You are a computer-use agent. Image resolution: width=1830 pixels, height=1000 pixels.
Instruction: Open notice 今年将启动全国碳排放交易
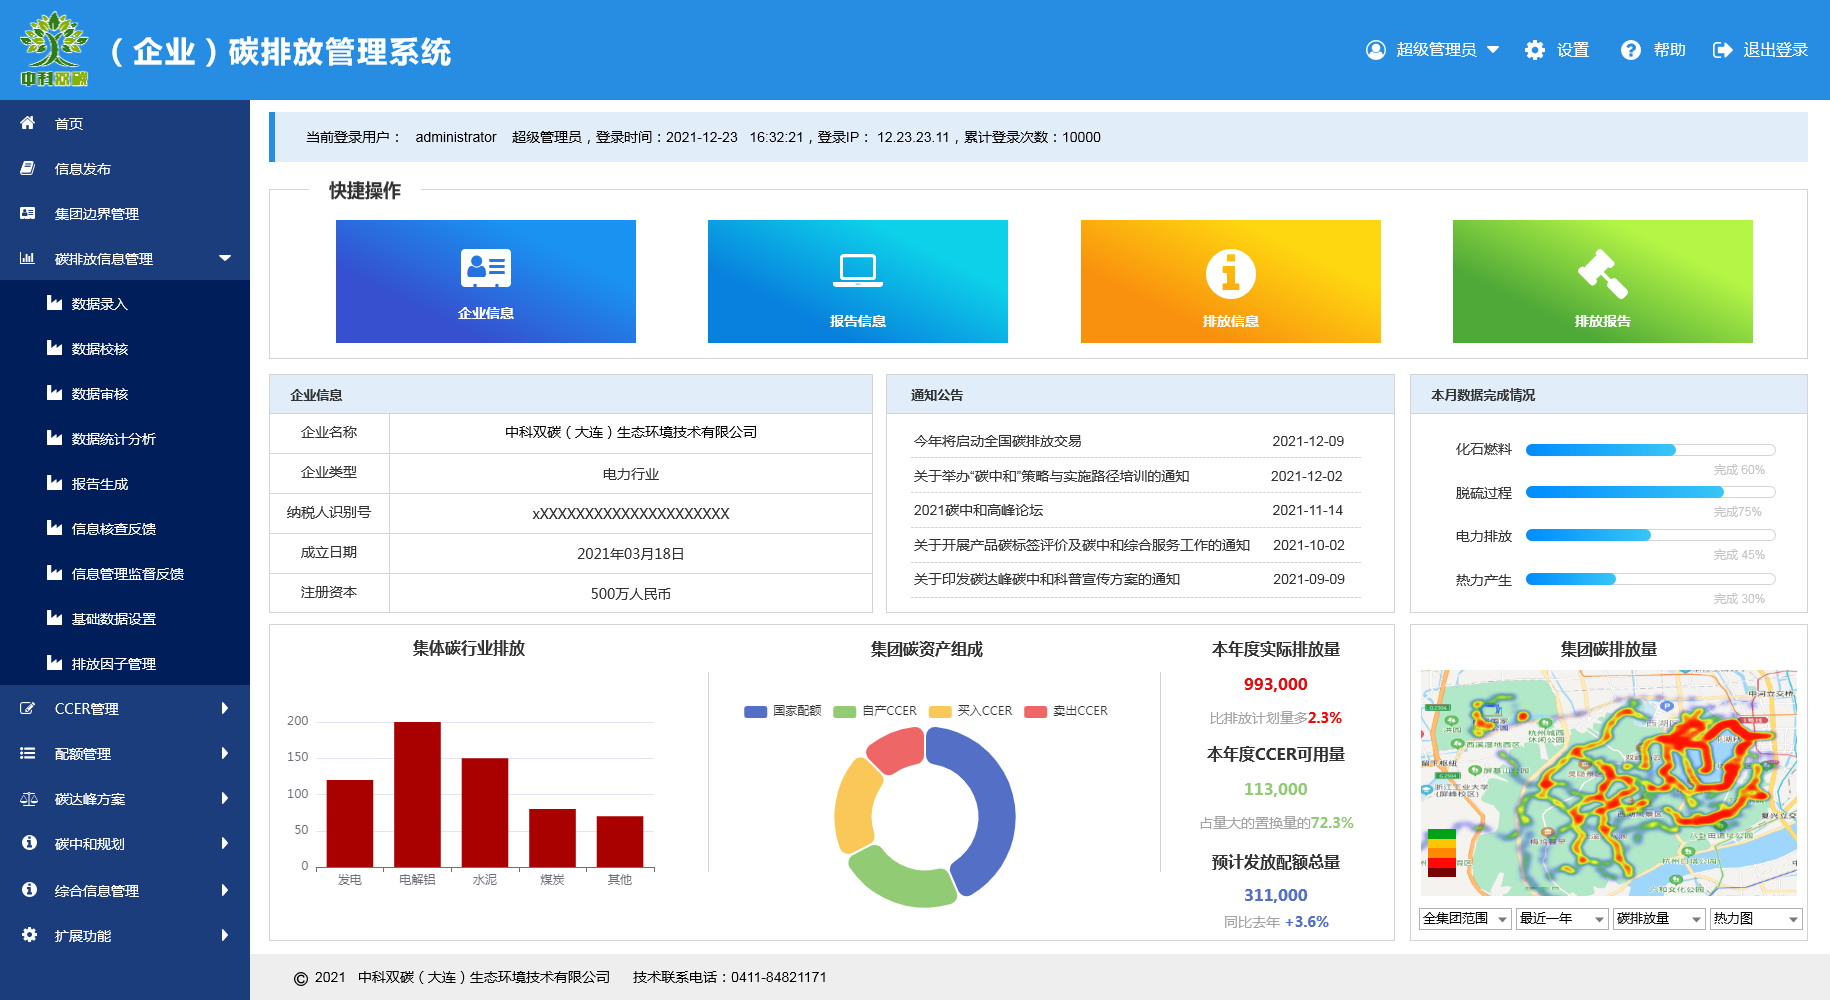pyautogui.click(x=997, y=441)
